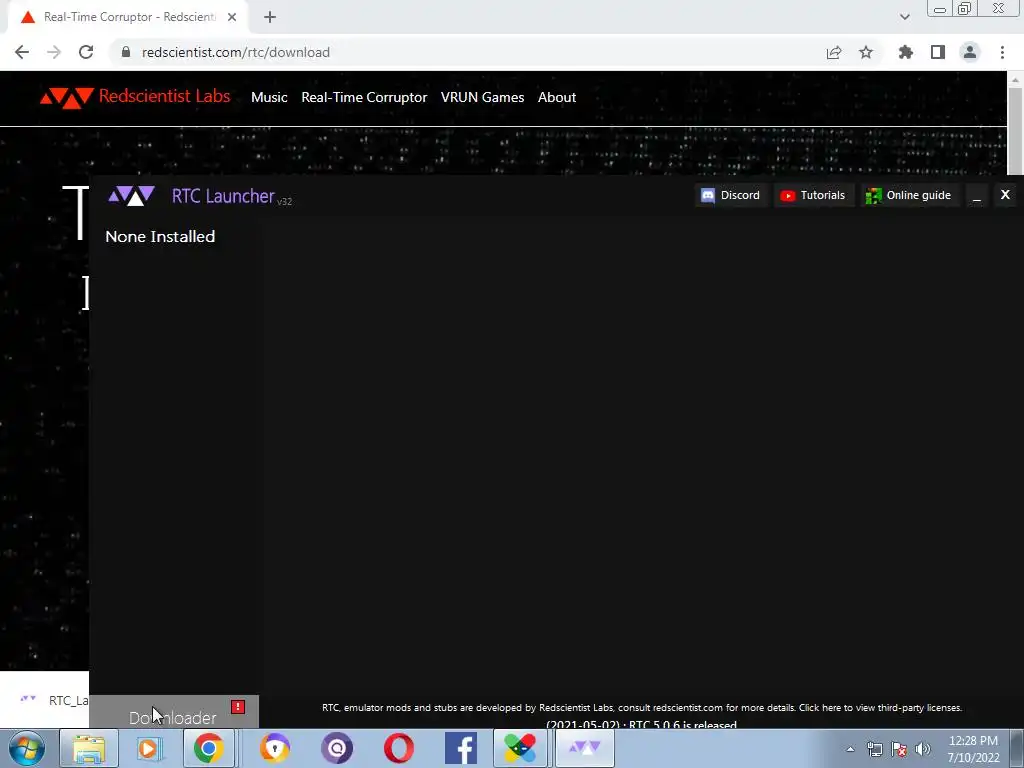Reload the Redscientist page
The image size is (1024, 768).
86,52
